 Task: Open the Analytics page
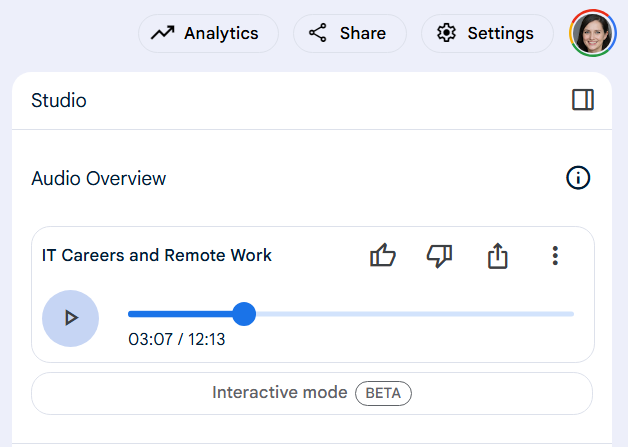coord(208,33)
